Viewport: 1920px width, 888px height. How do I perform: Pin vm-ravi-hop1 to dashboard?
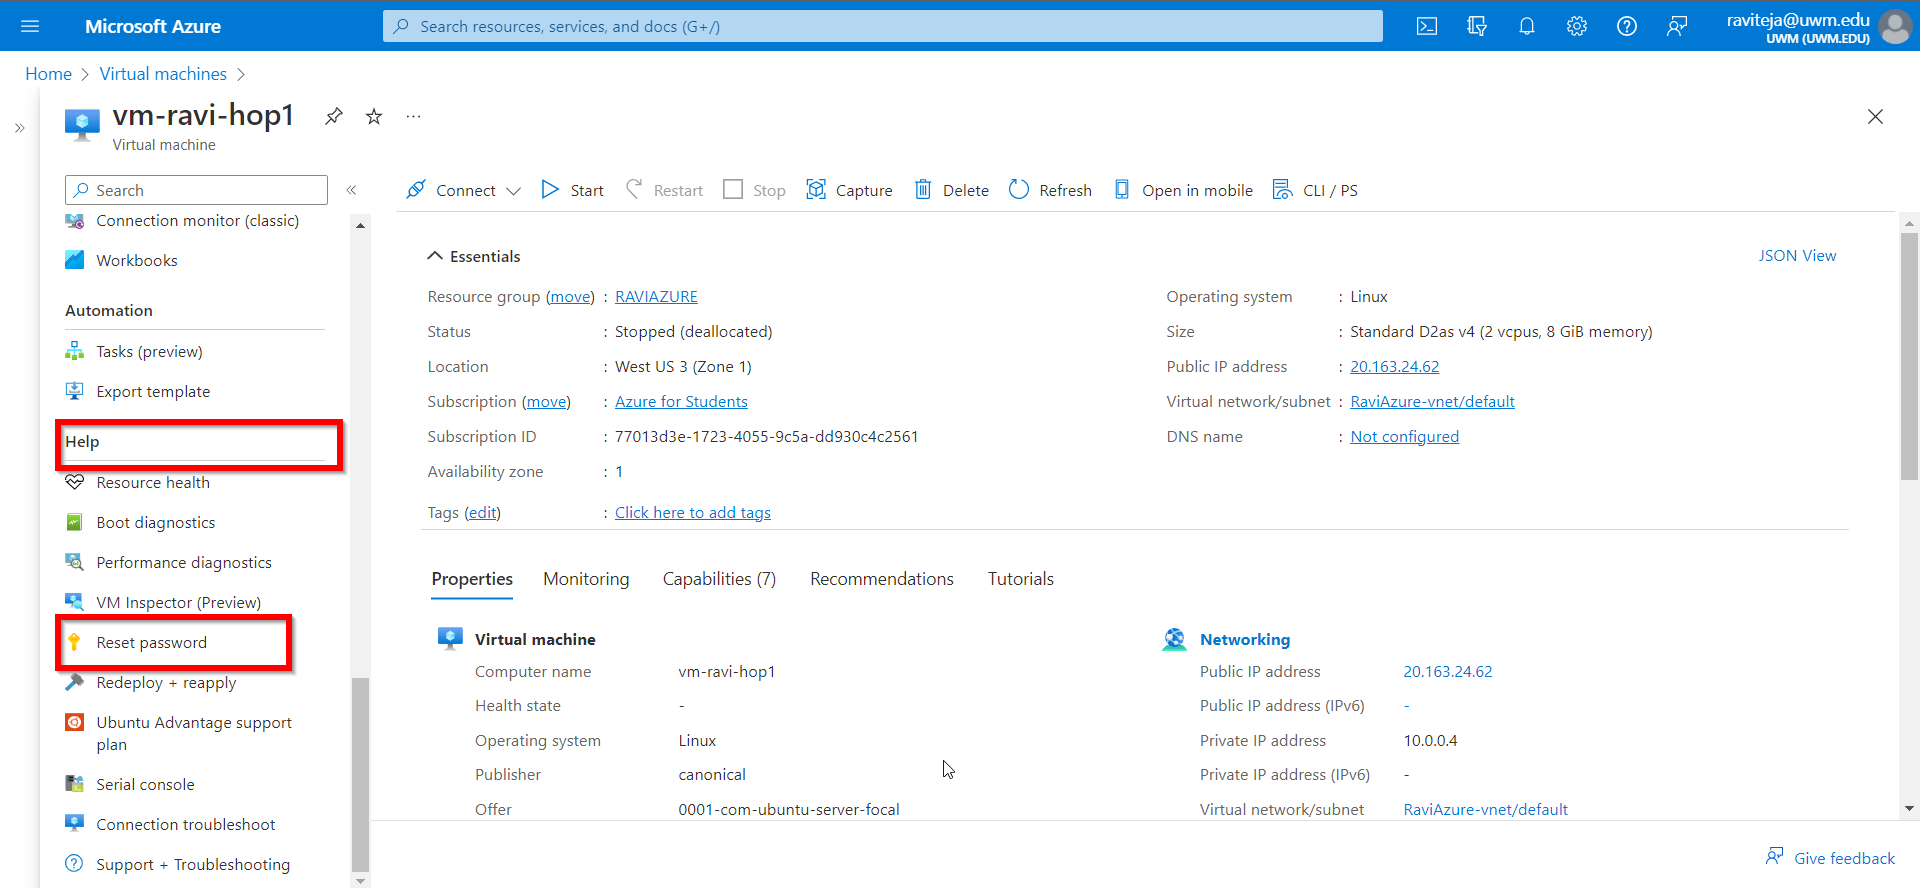pos(334,117)
